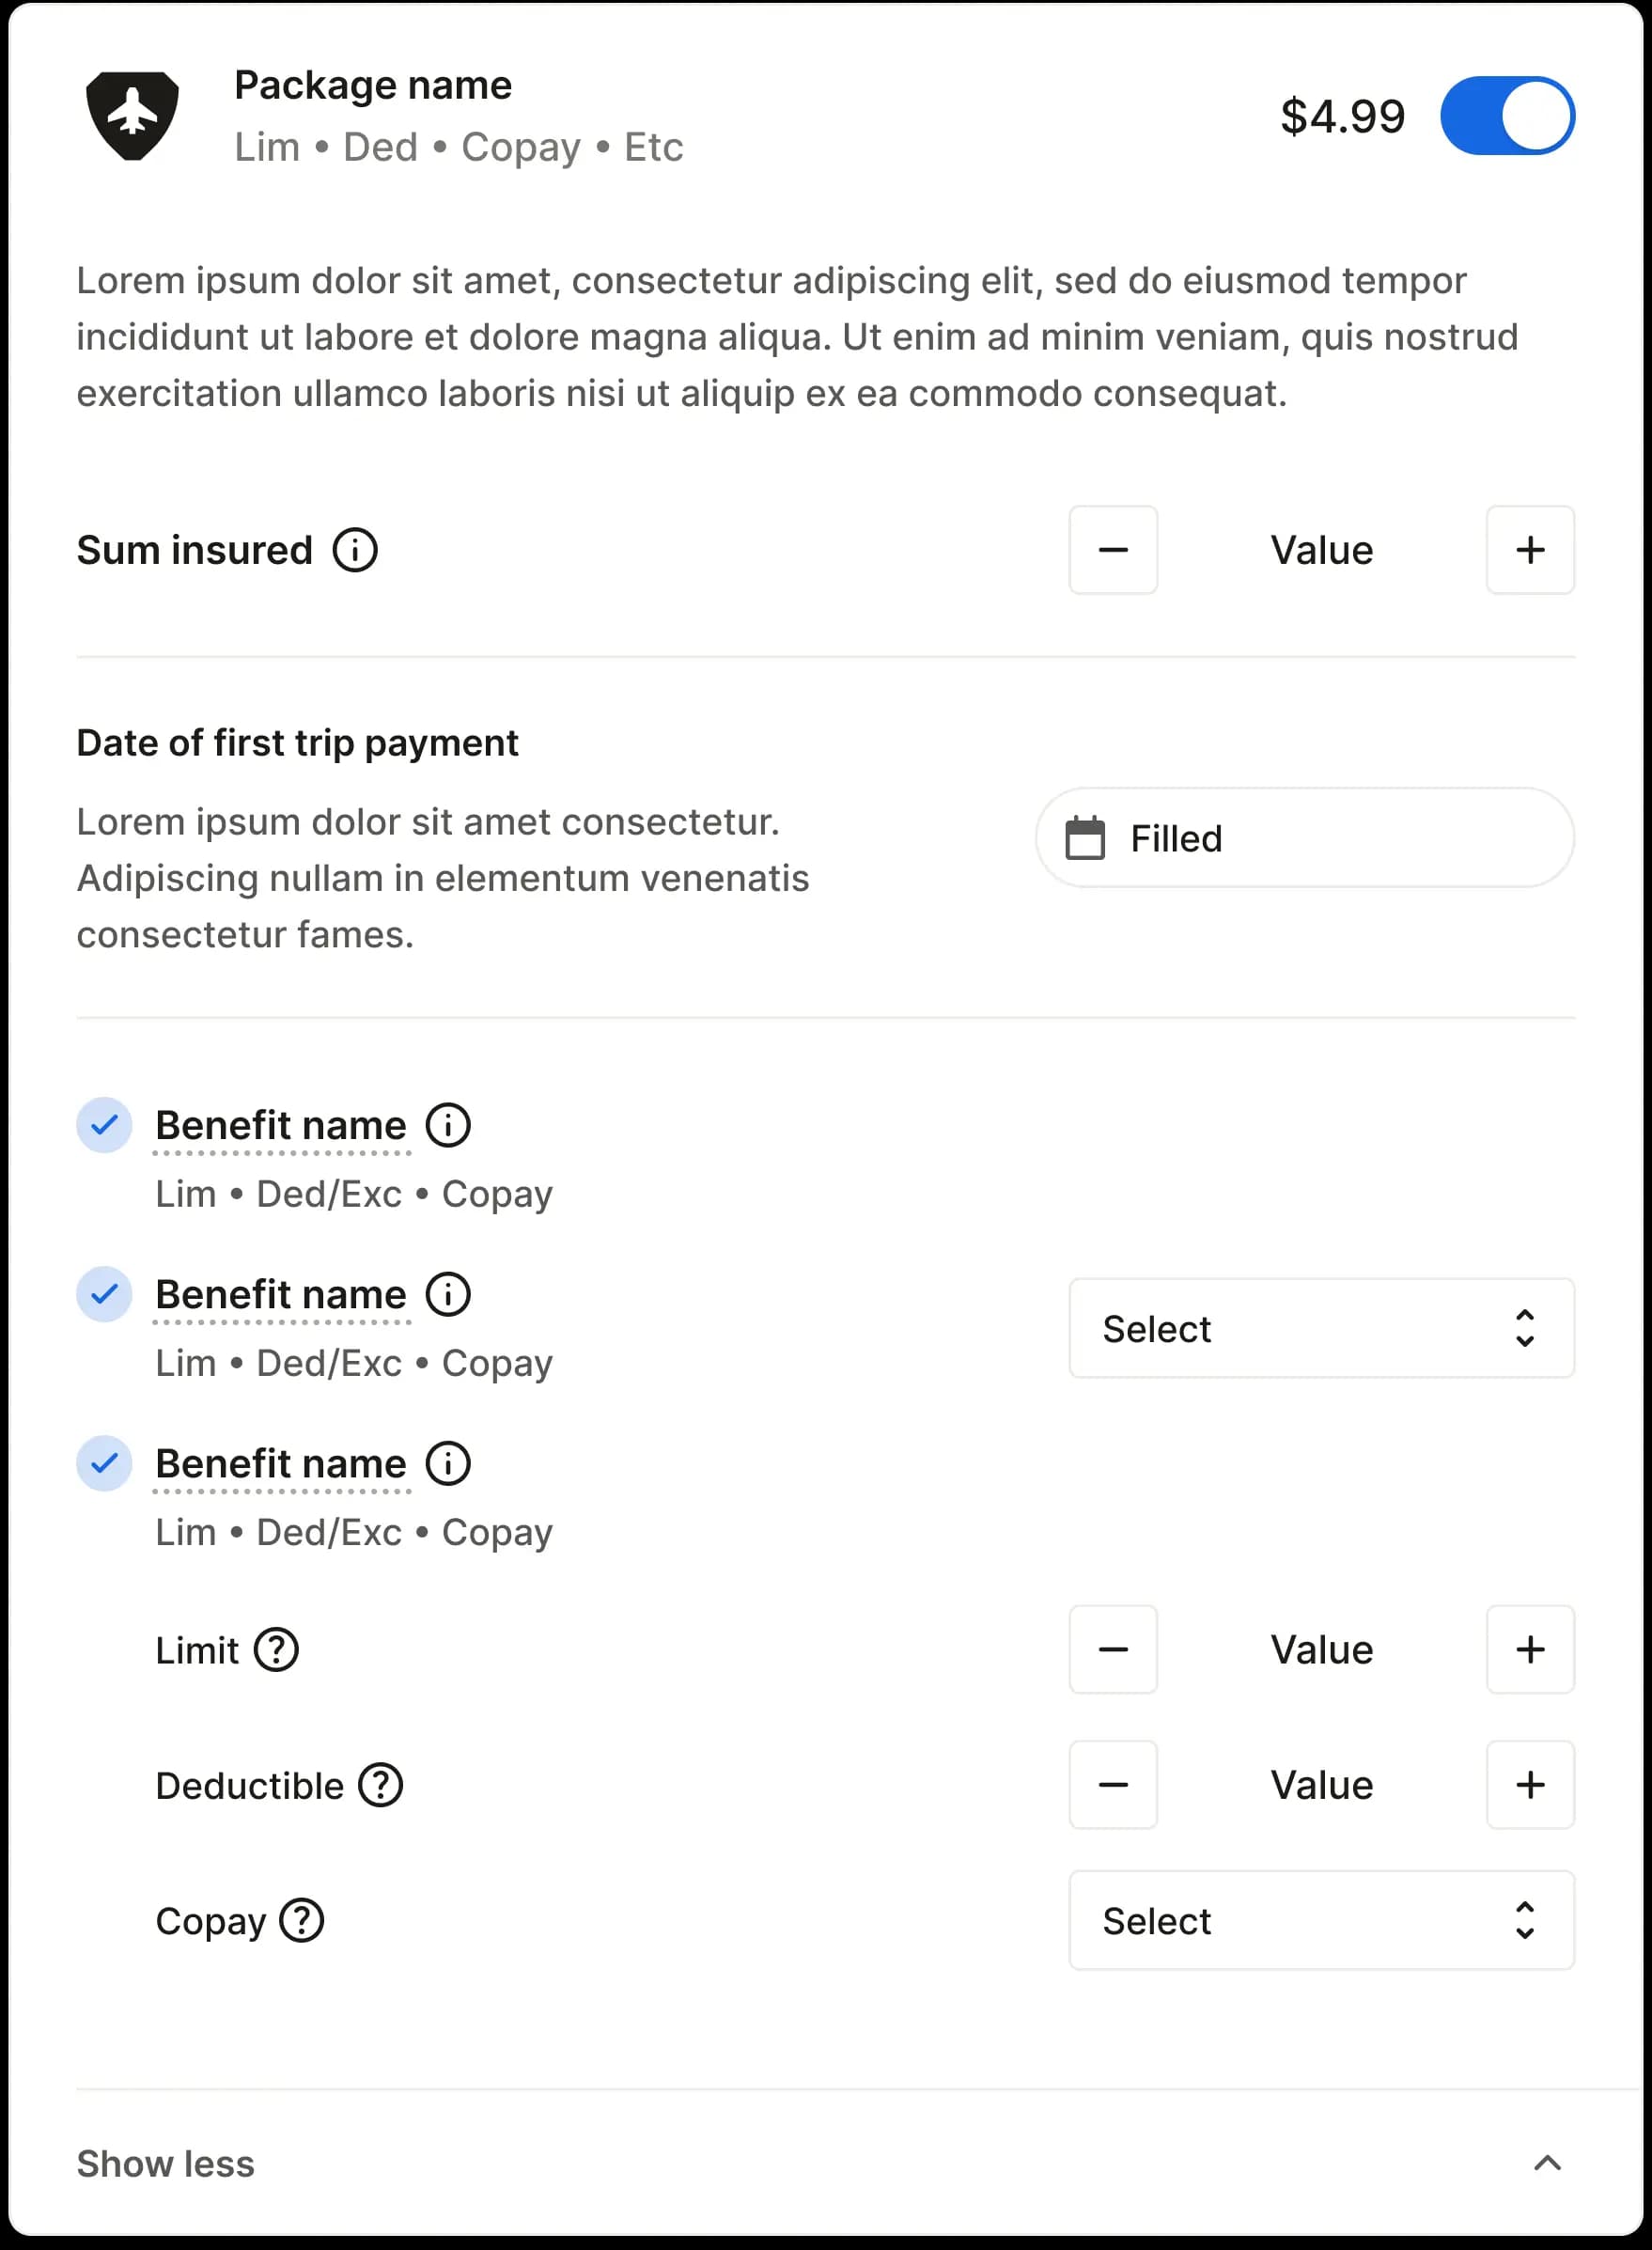Click the calendar icon in the date field
The image size is (1652, 2250).
click(x=1085, y=838)
